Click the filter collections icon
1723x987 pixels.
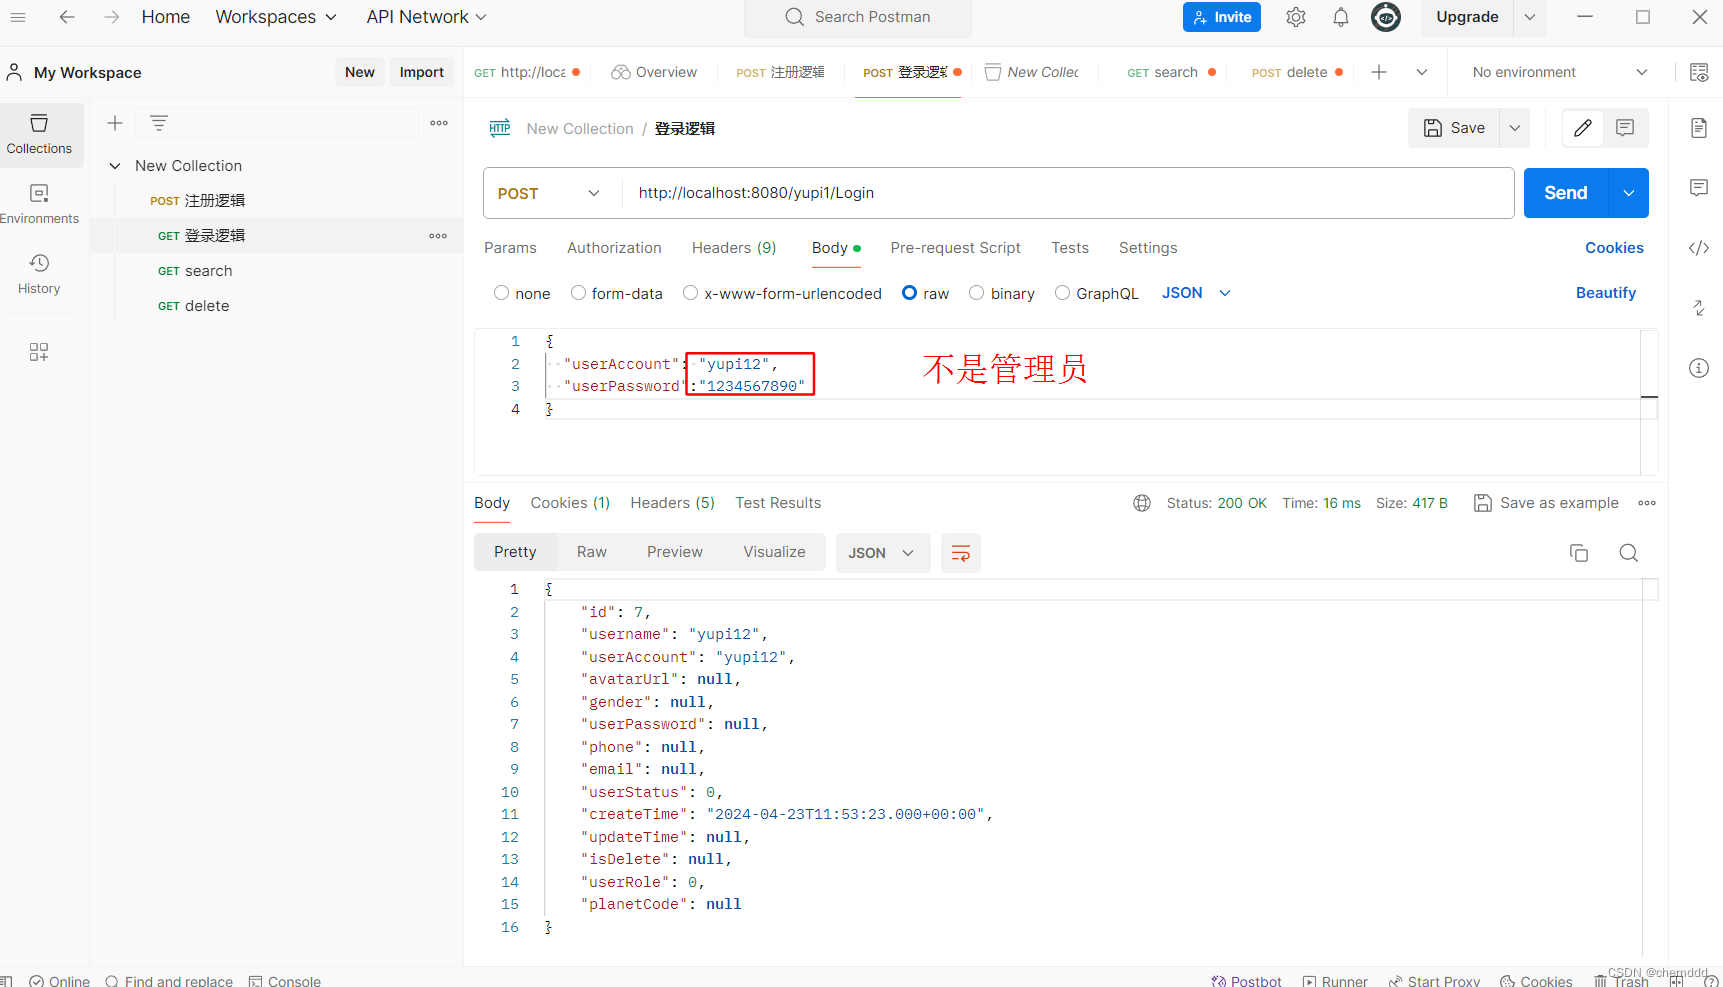pyautogui.click(x=158, y=123)
